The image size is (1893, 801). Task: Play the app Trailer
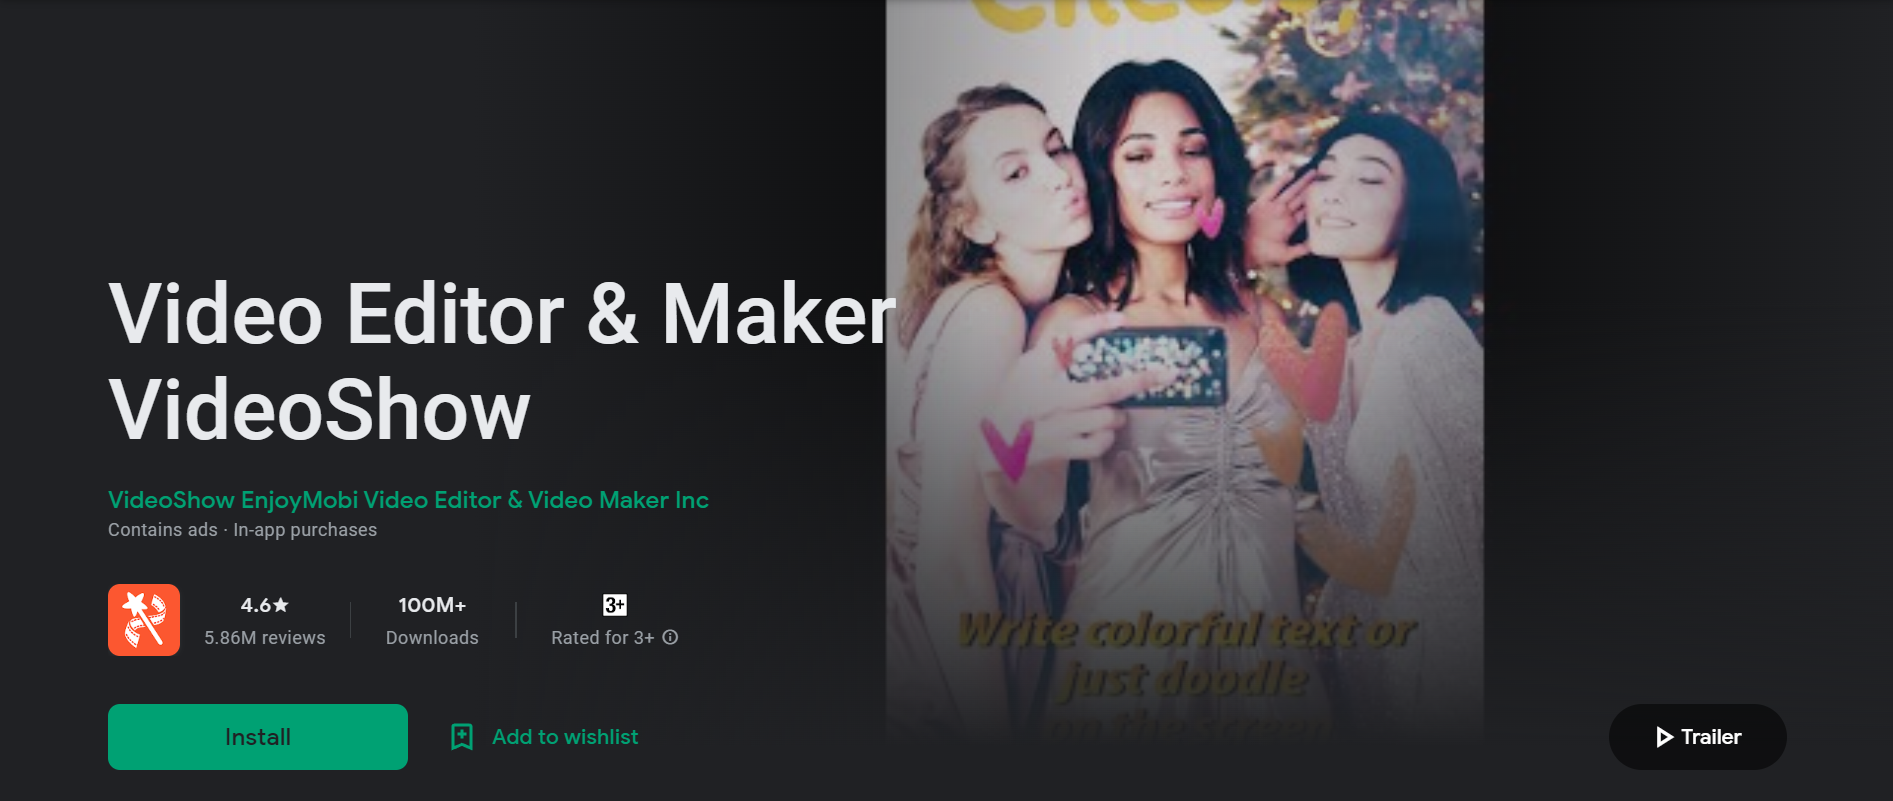(1698, 737)
